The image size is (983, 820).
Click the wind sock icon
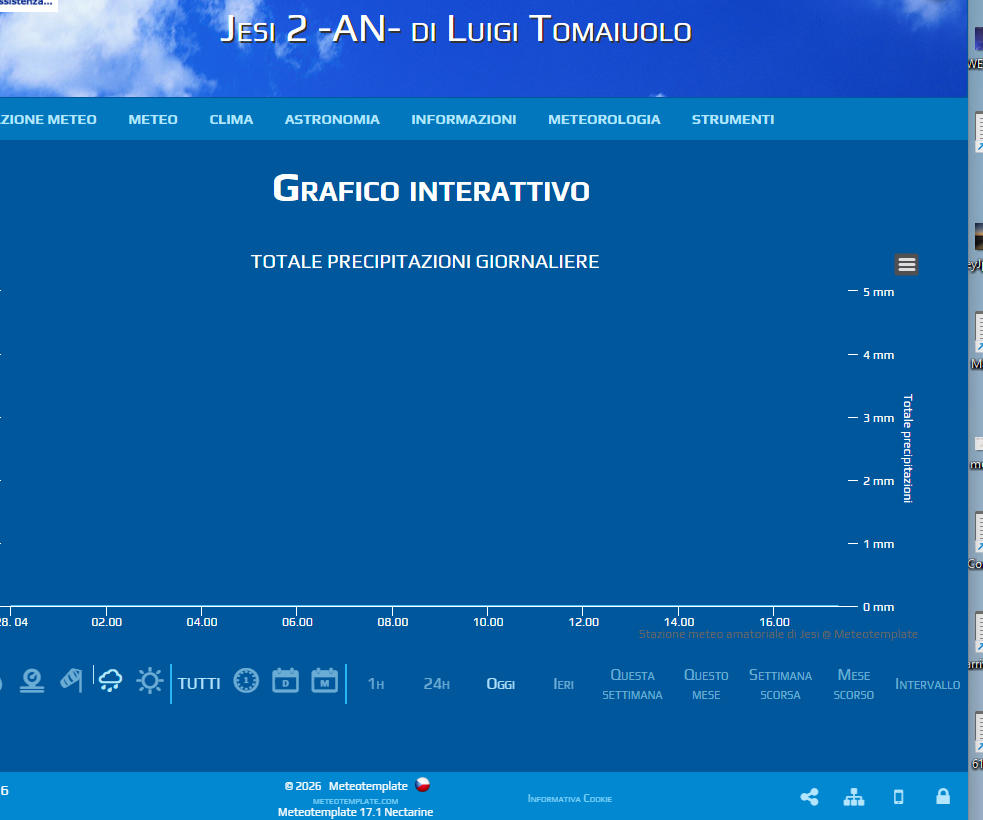tap(71, 681)
